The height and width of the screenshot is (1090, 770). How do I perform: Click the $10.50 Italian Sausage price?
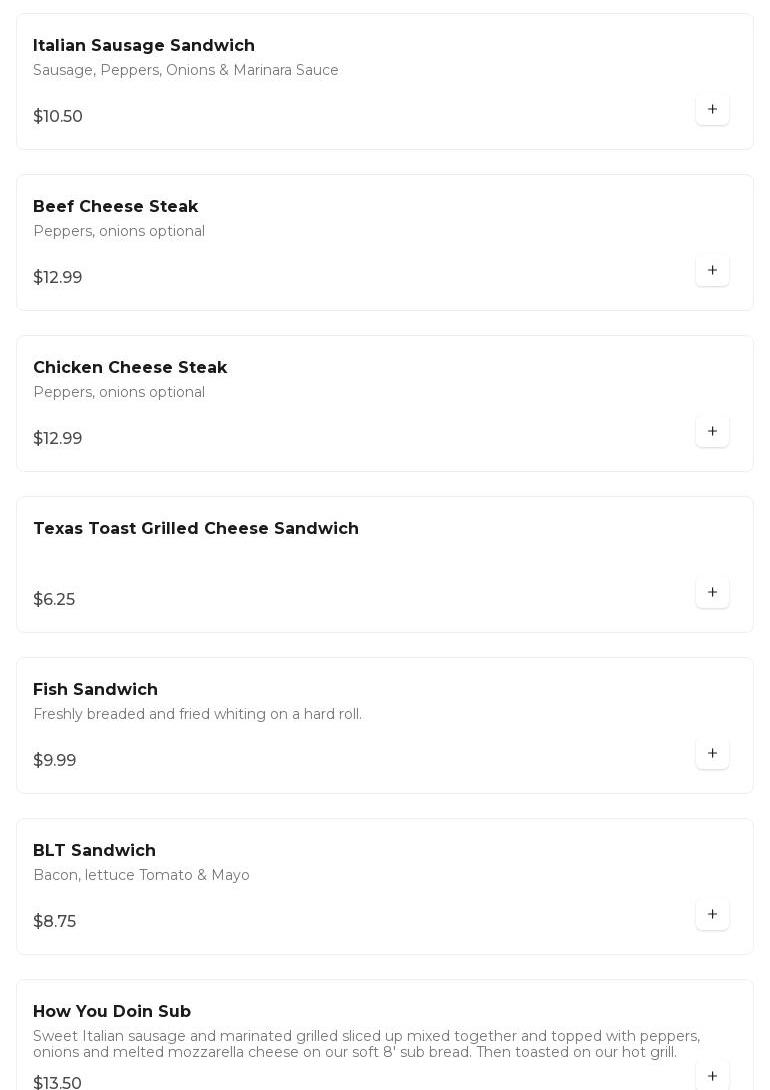click(58, 117)
